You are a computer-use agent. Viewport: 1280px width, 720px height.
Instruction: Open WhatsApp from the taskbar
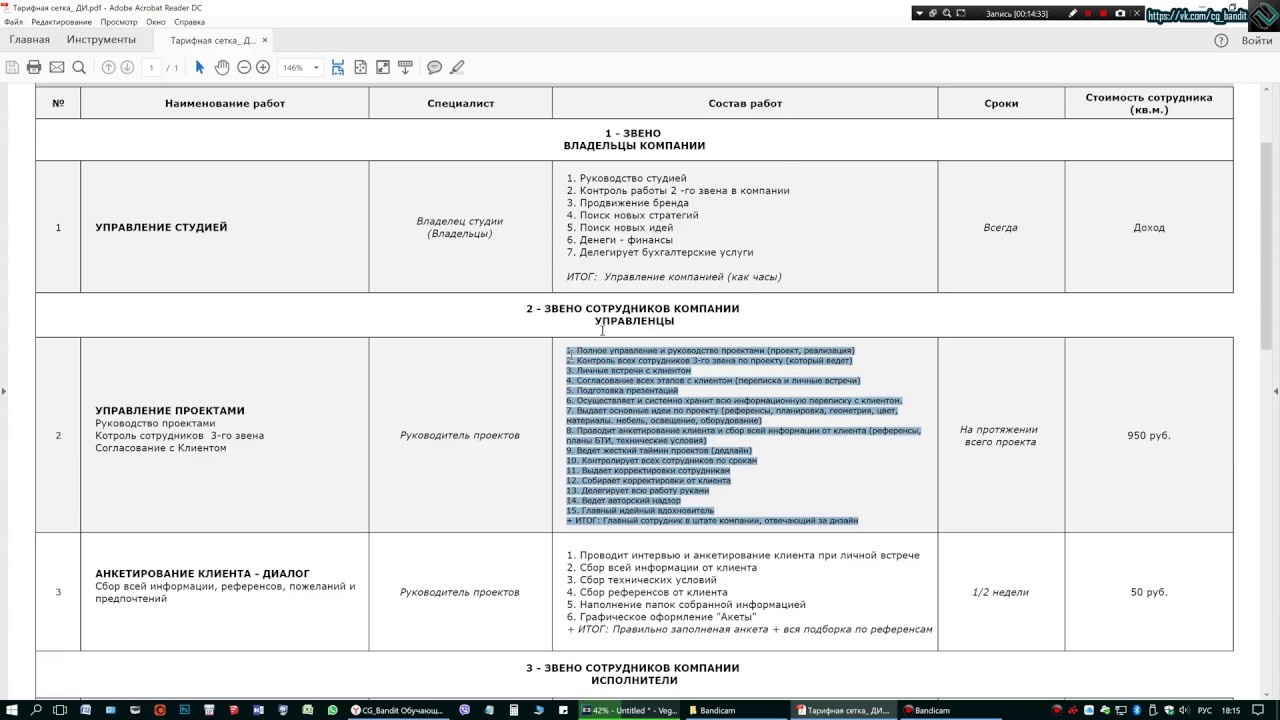tap(333, 710)
